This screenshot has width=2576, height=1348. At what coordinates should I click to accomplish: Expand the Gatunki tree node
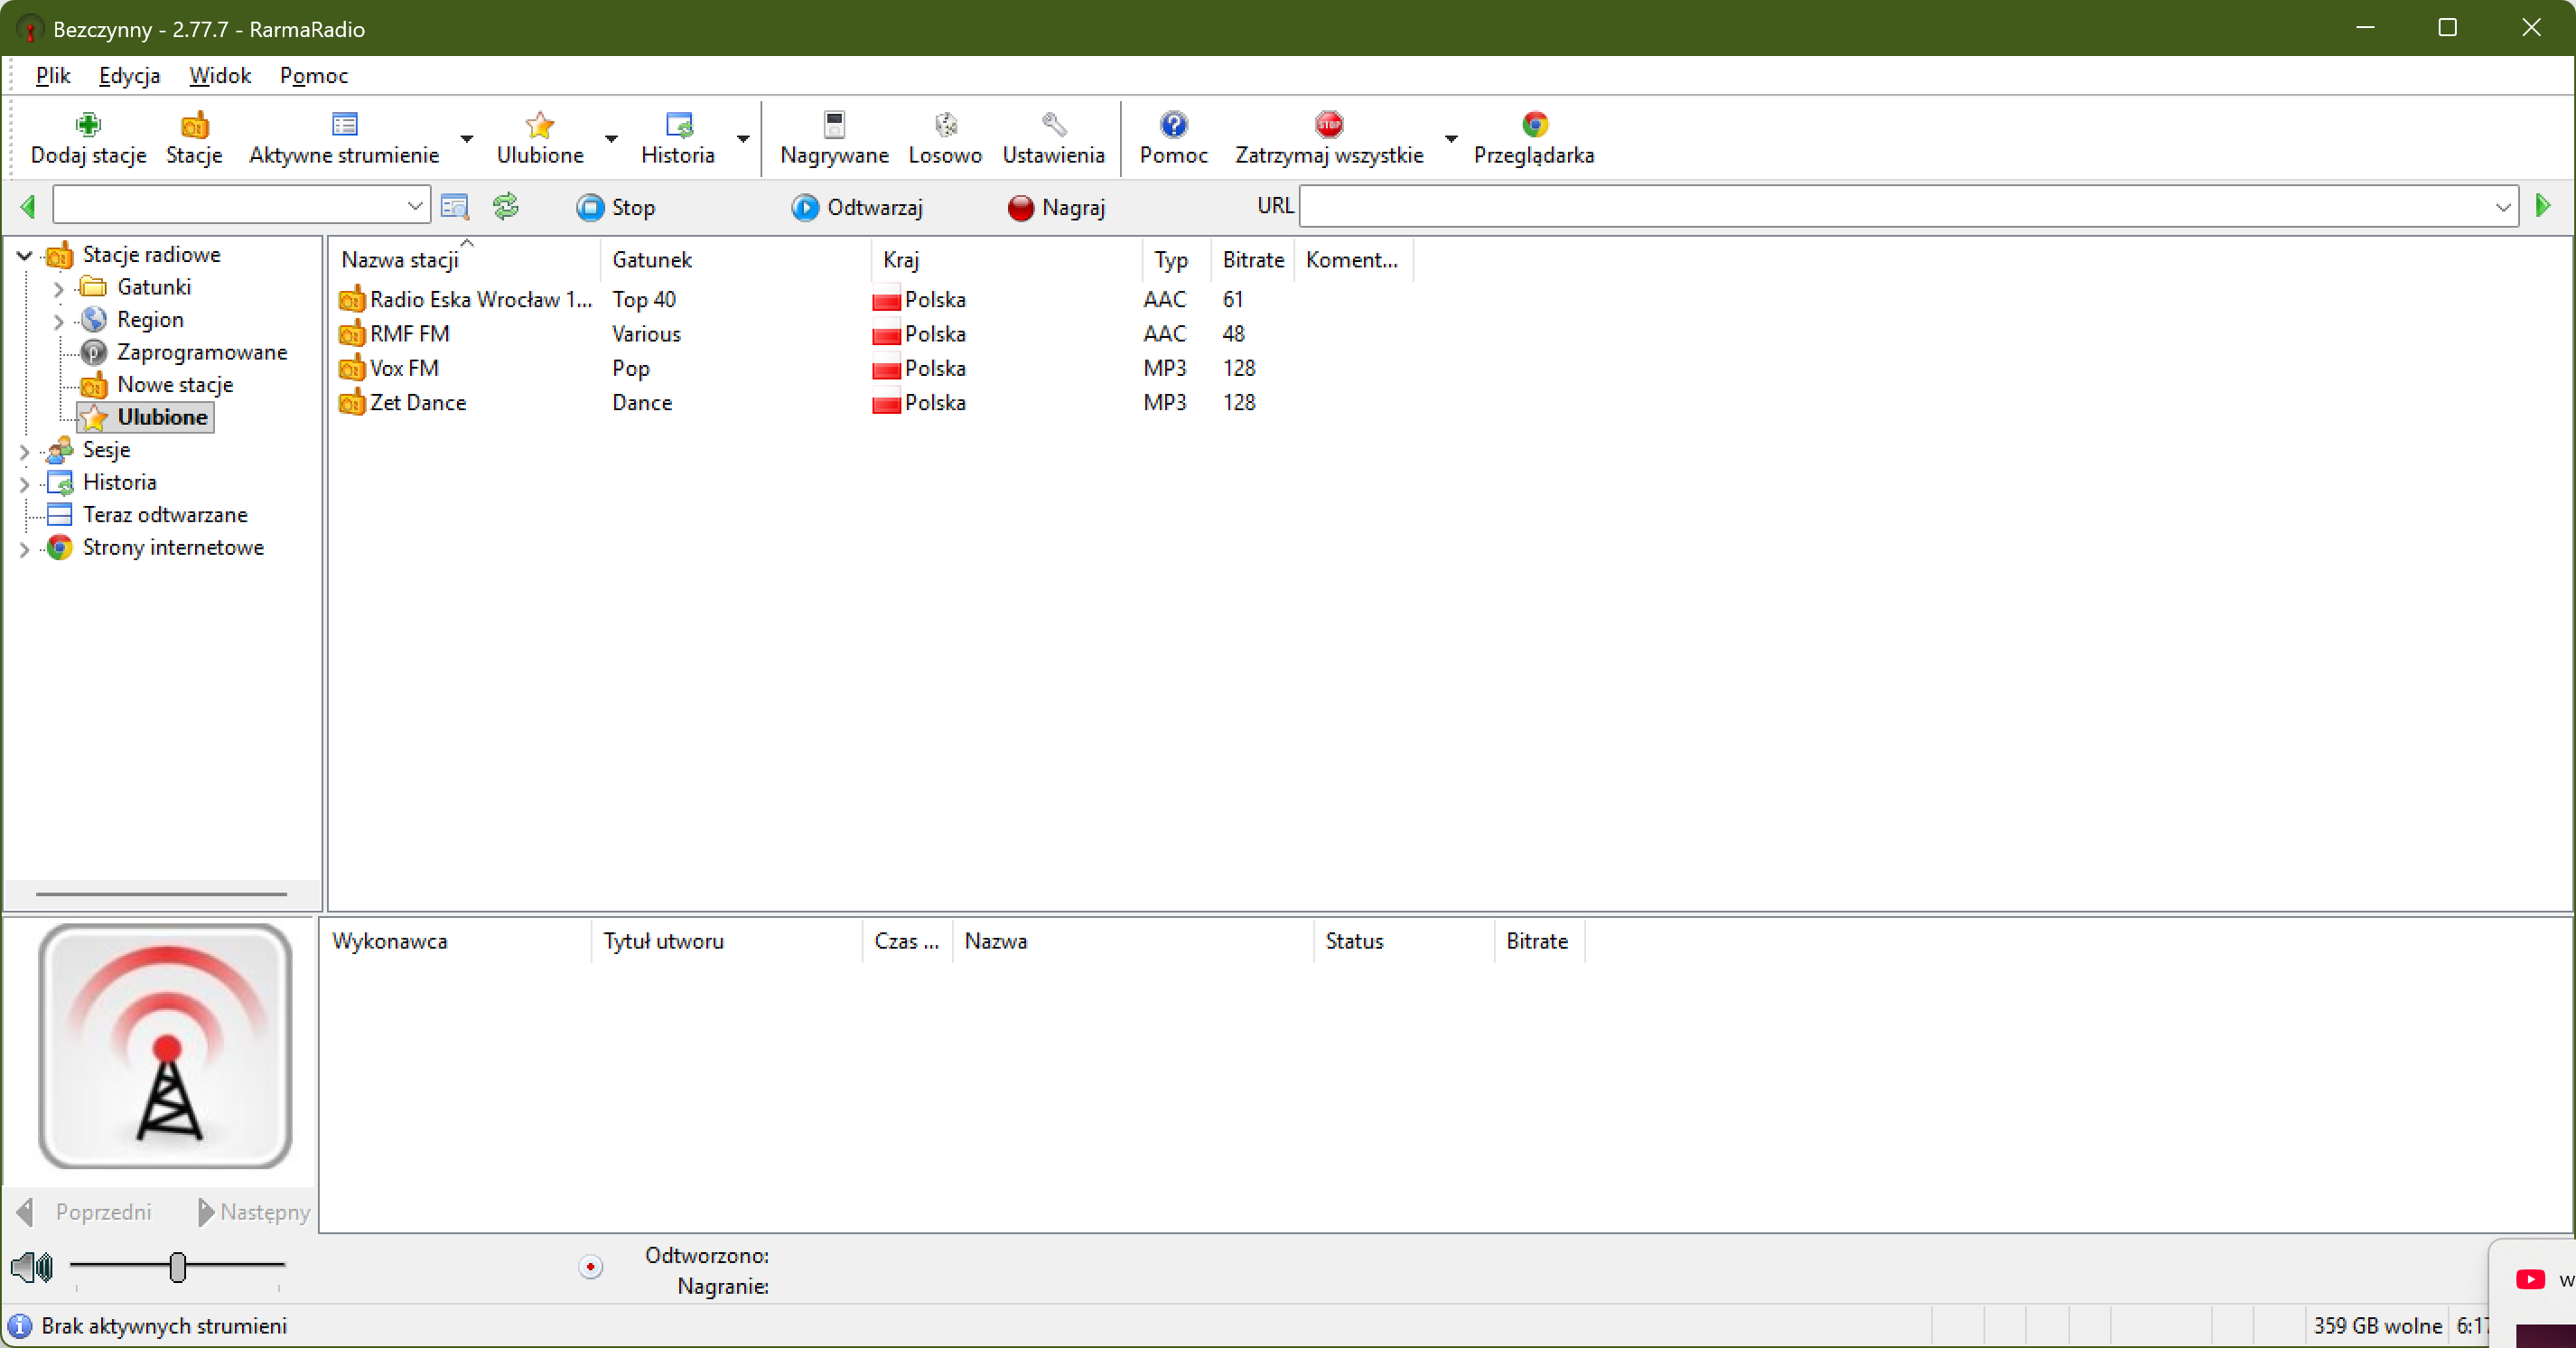click(58, 289)
